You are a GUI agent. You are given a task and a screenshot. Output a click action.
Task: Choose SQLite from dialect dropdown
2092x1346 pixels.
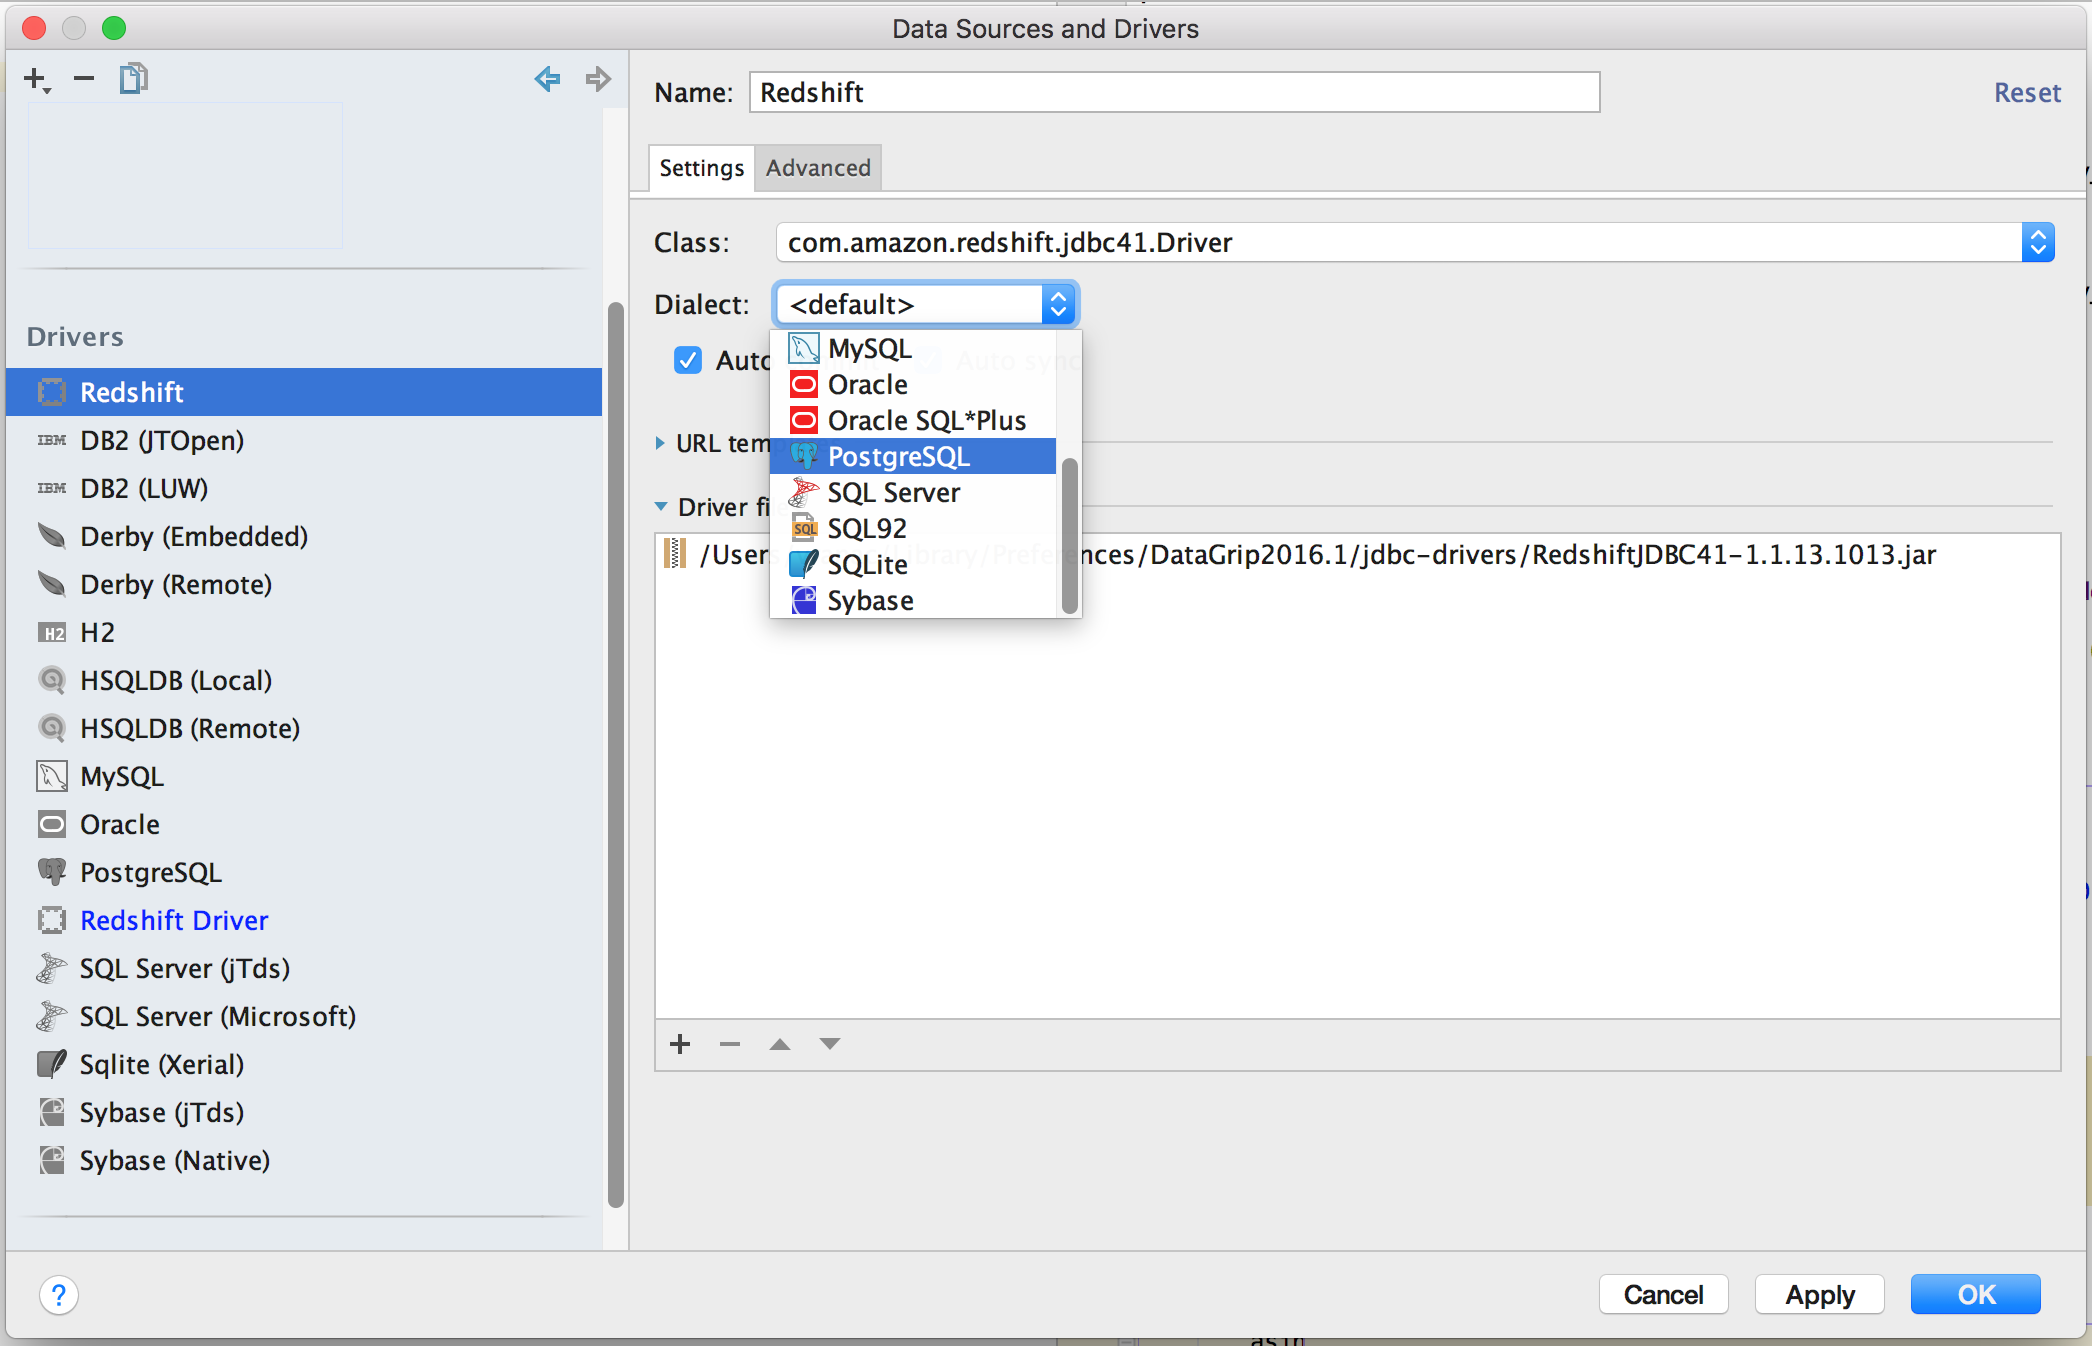[913, 564]
